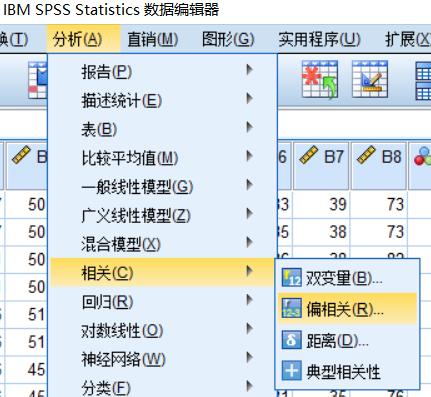
Task: Open the 比较平均值(M) submenu
Action: pyautogui.click(x=163, y=158)
